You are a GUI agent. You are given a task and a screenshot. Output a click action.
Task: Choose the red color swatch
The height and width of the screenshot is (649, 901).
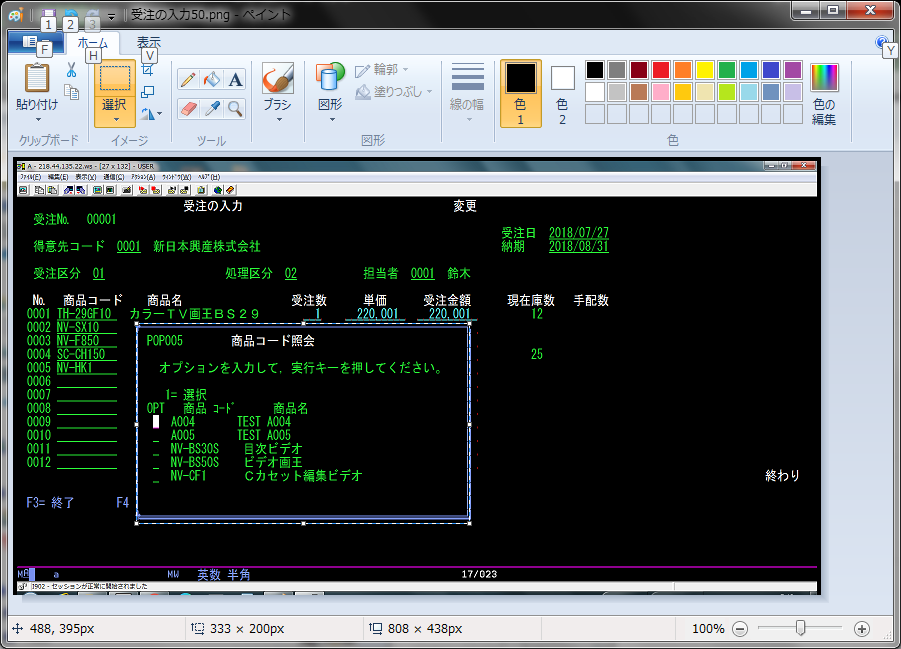(x=661, y=70)
